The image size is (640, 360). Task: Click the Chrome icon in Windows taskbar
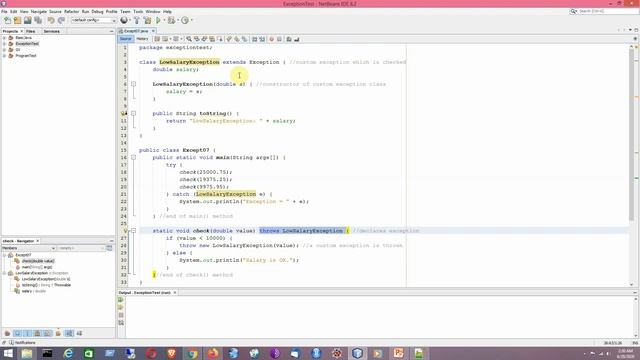click(x=192, y=353)
